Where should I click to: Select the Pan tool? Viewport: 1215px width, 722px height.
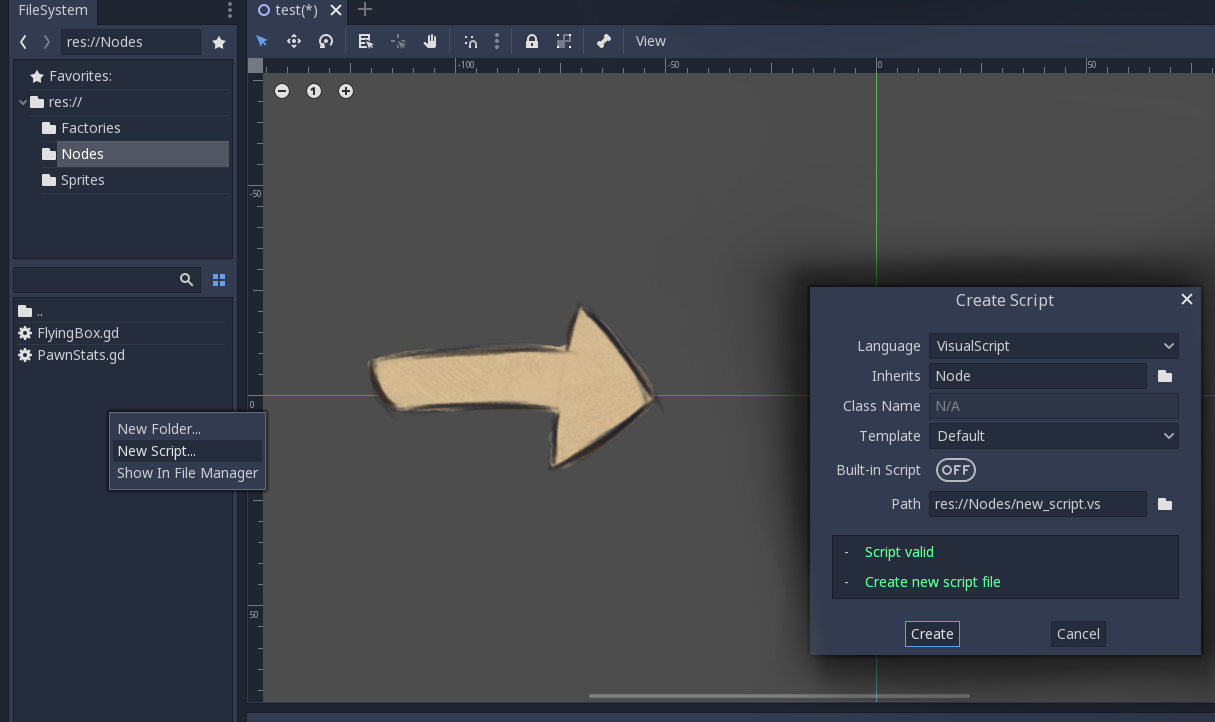[430, 41]
